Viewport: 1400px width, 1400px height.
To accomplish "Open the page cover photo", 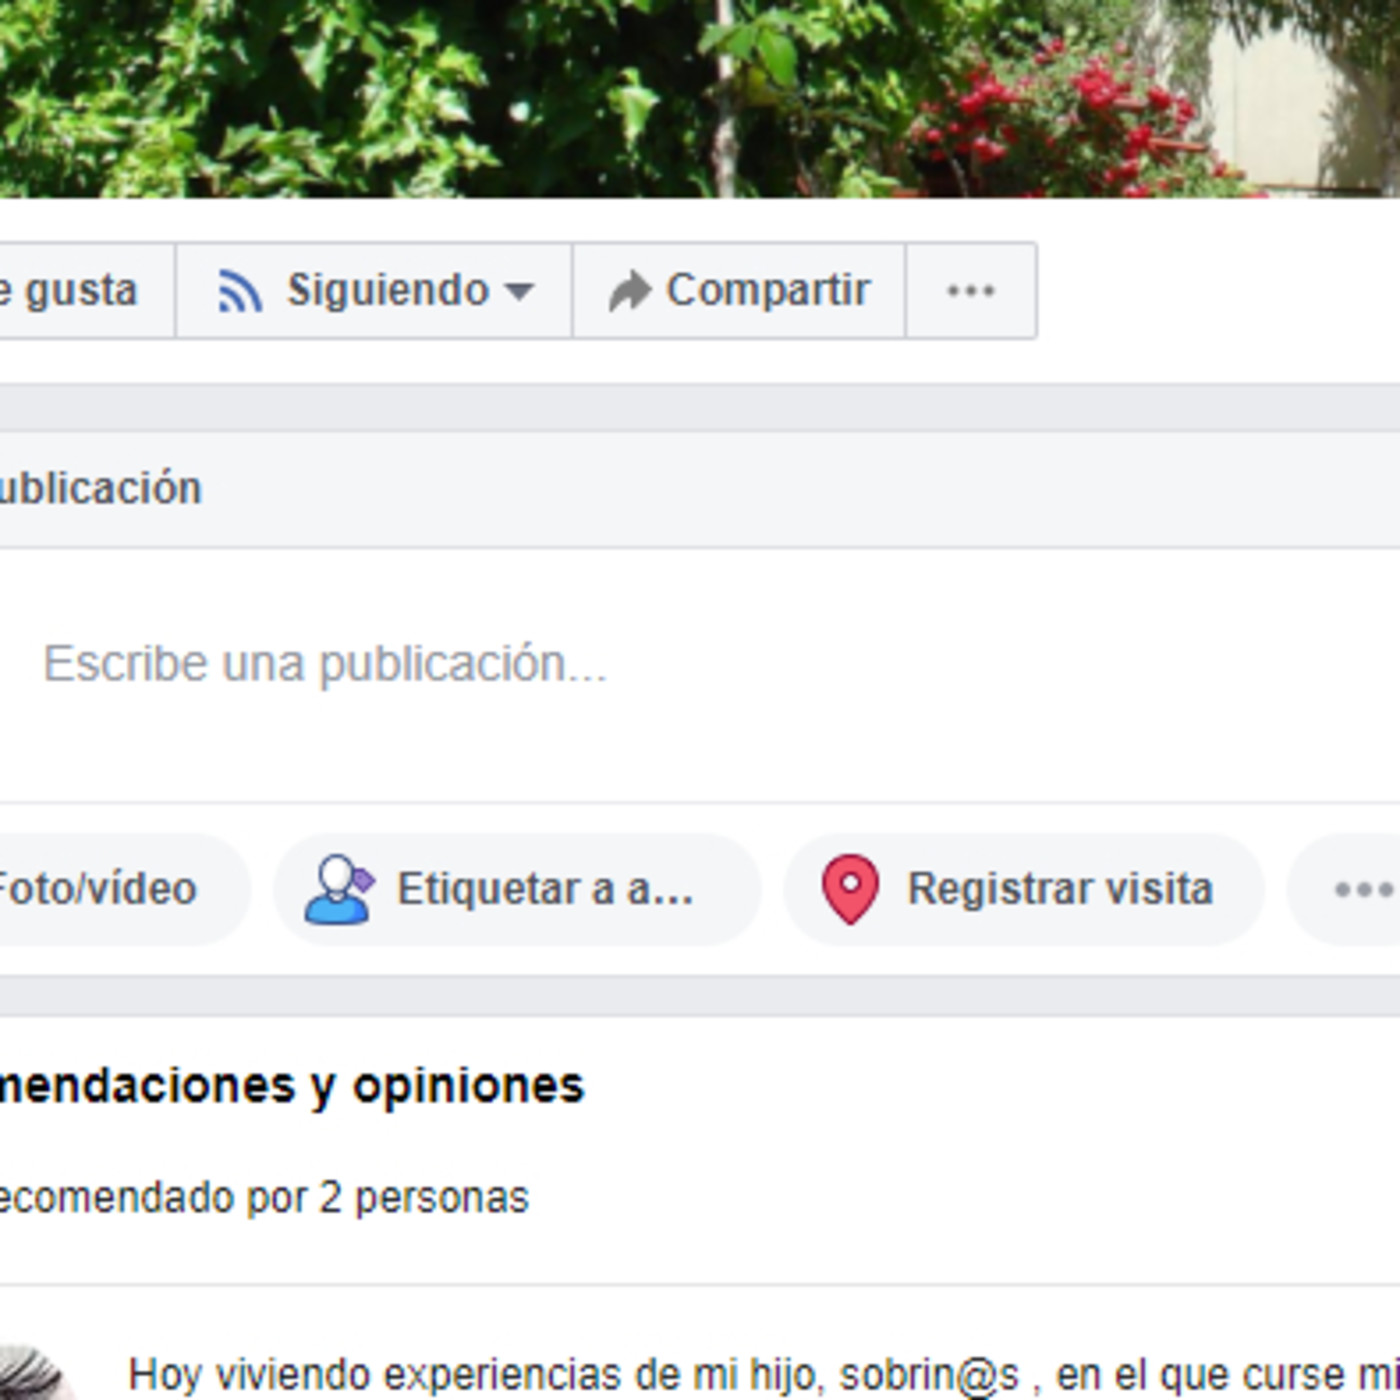I will pyautogui.click(x=700, y=98).
